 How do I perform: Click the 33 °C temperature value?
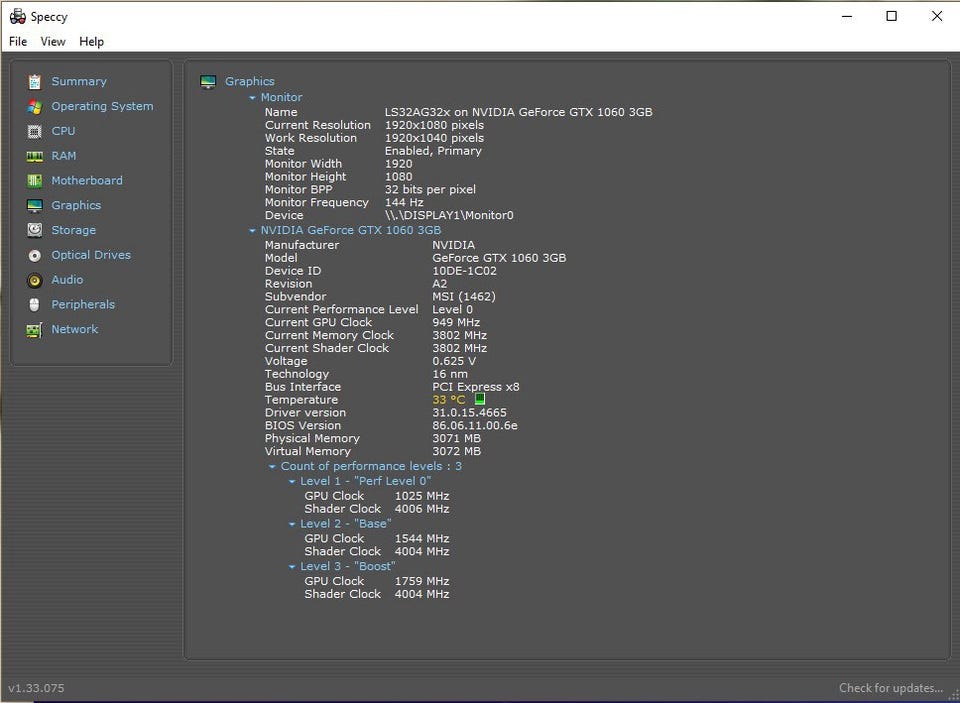coord(449,399)
